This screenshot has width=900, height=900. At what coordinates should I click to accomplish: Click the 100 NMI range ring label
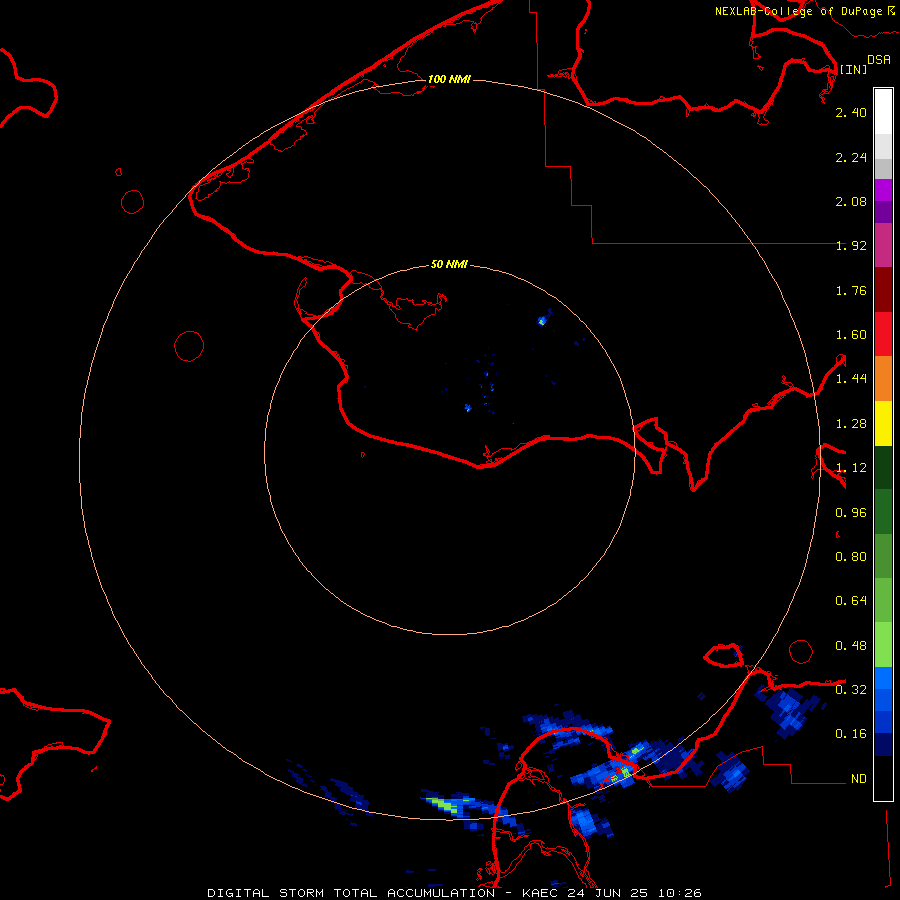pyautogui.click(x=449, y=79)
